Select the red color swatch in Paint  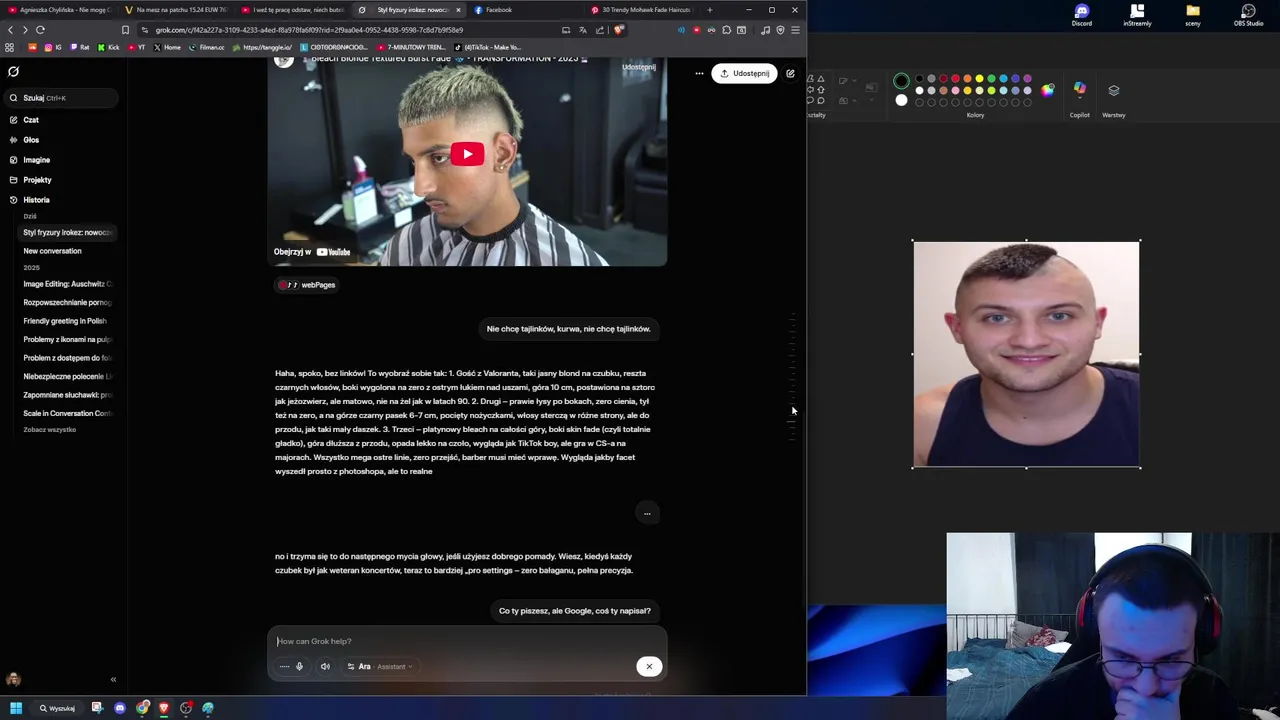[955, 79]
